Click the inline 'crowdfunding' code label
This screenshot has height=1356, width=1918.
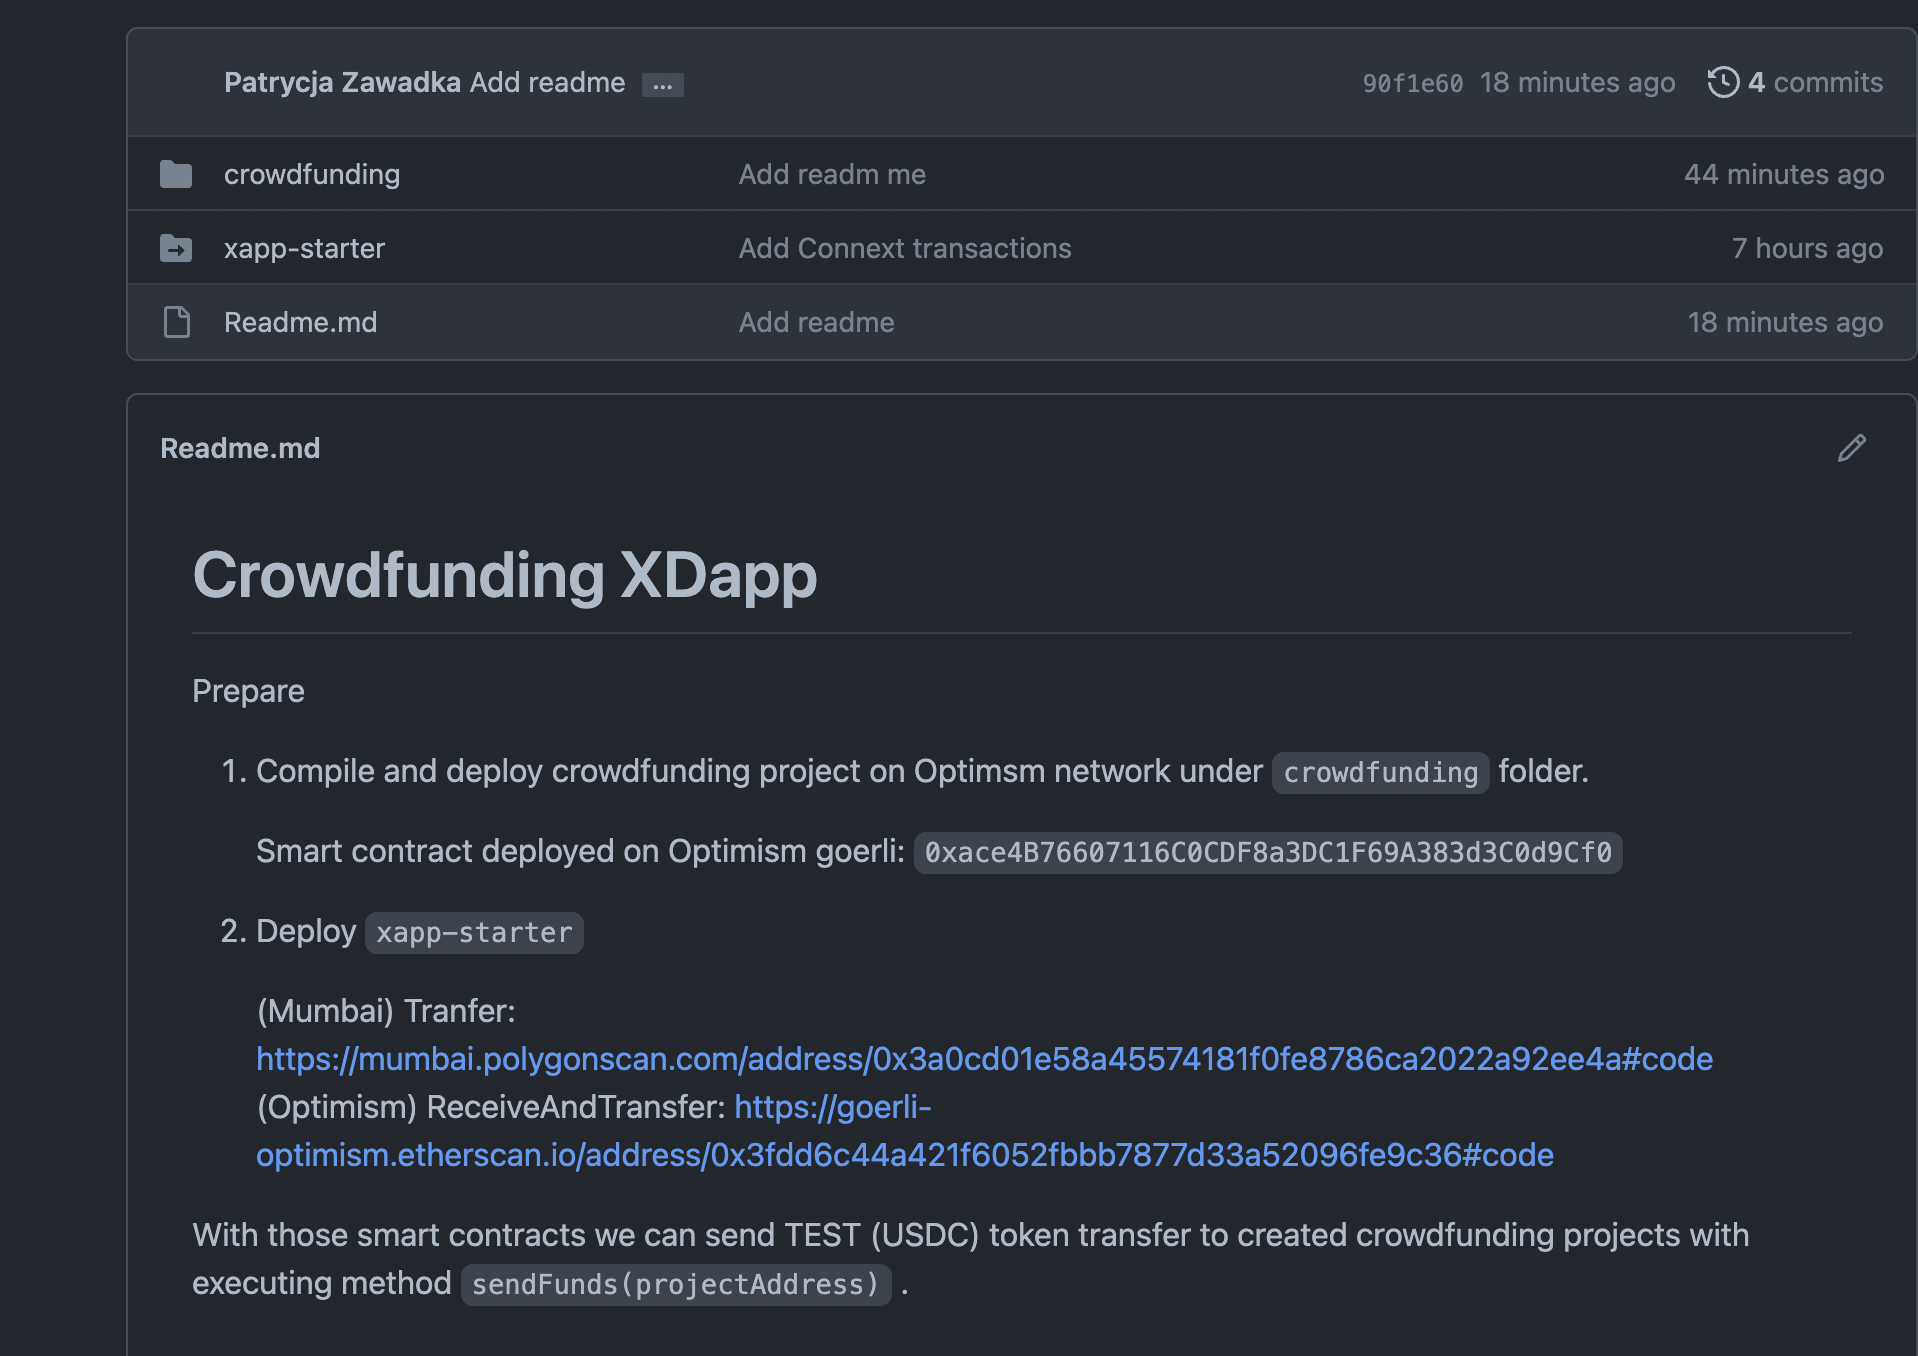click(x=1380, y=773)
